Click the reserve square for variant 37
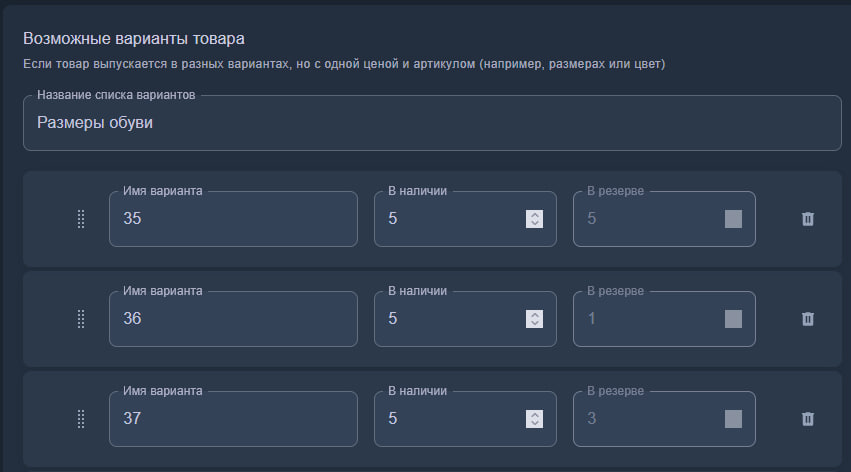This screenshot has height=472, width=851. coord(733,419)
